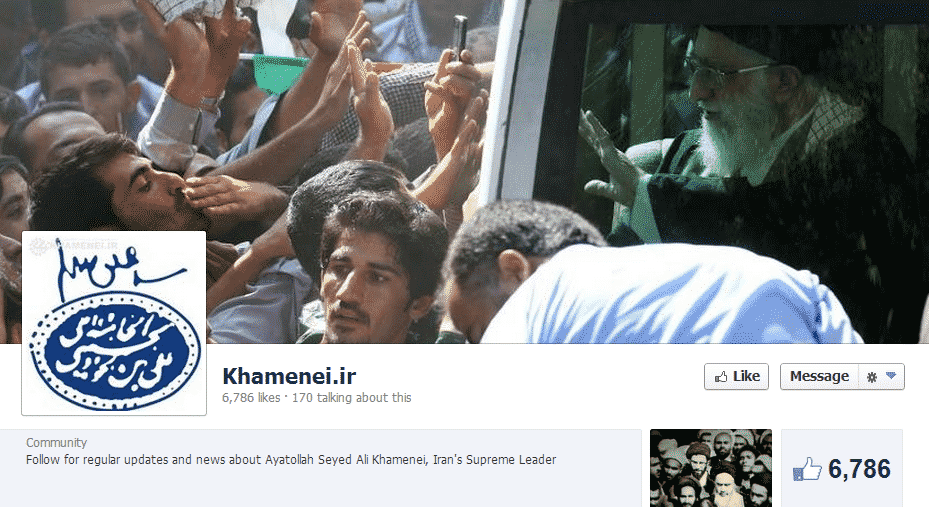Open the cover photo of the crowd
929x507 pixels.
click(464, 172)
